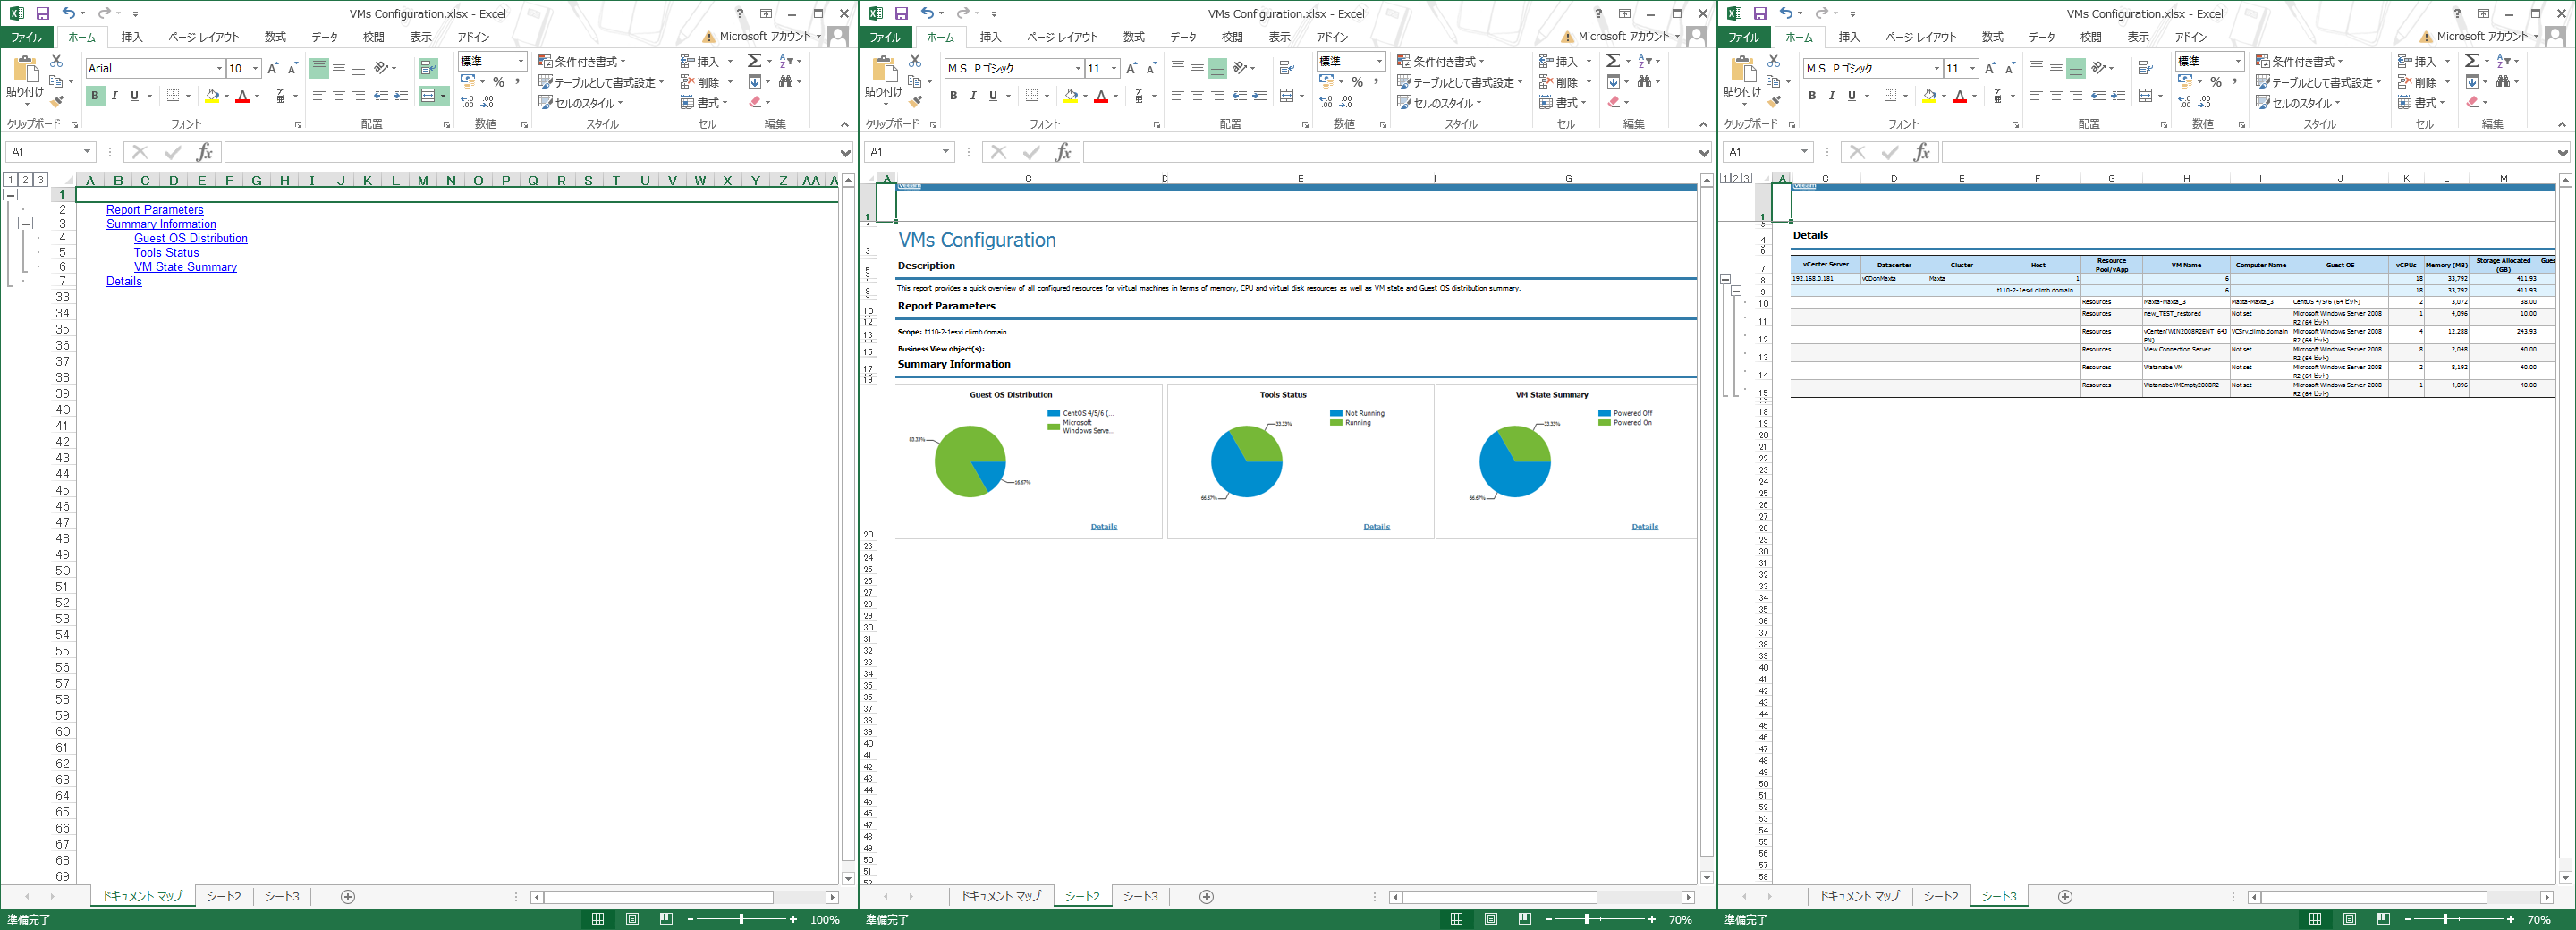The width and height of the screenshot is (2576, 930).
Task: Click Format Painter brush in the right window
Action: [x=1775, y=101]
